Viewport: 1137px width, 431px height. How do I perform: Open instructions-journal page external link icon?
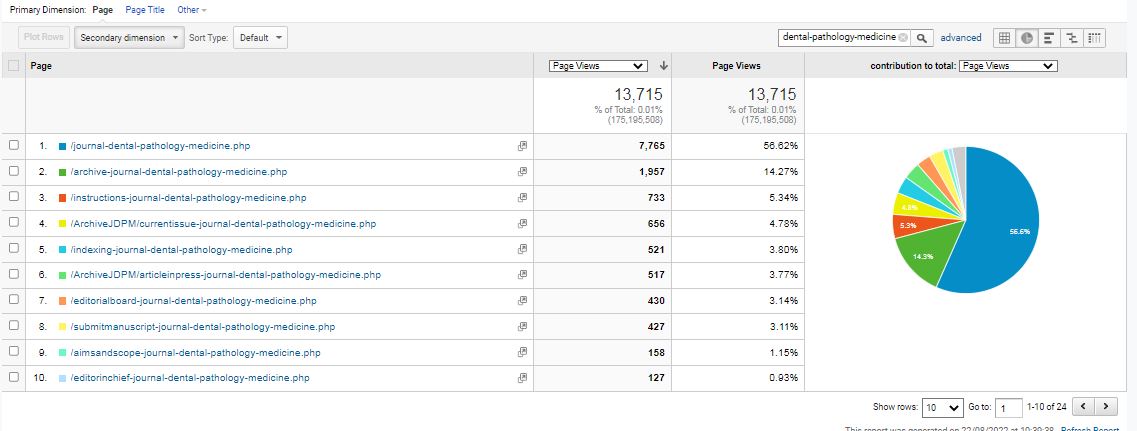click(522, 197)
